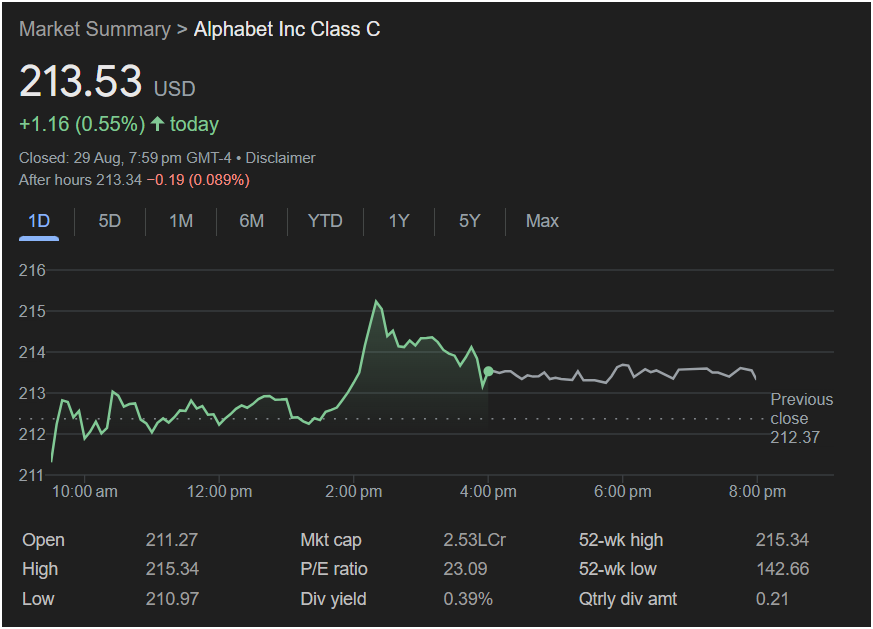Viewport: 873px width, 629px height.
Task: Click the Mkt cap value 2.53LCr
Action: coord(474,540)
